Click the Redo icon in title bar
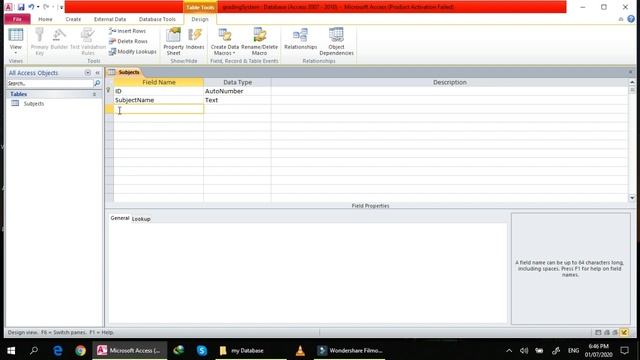Viewport: 640px width, 360px height. point(46,7)
